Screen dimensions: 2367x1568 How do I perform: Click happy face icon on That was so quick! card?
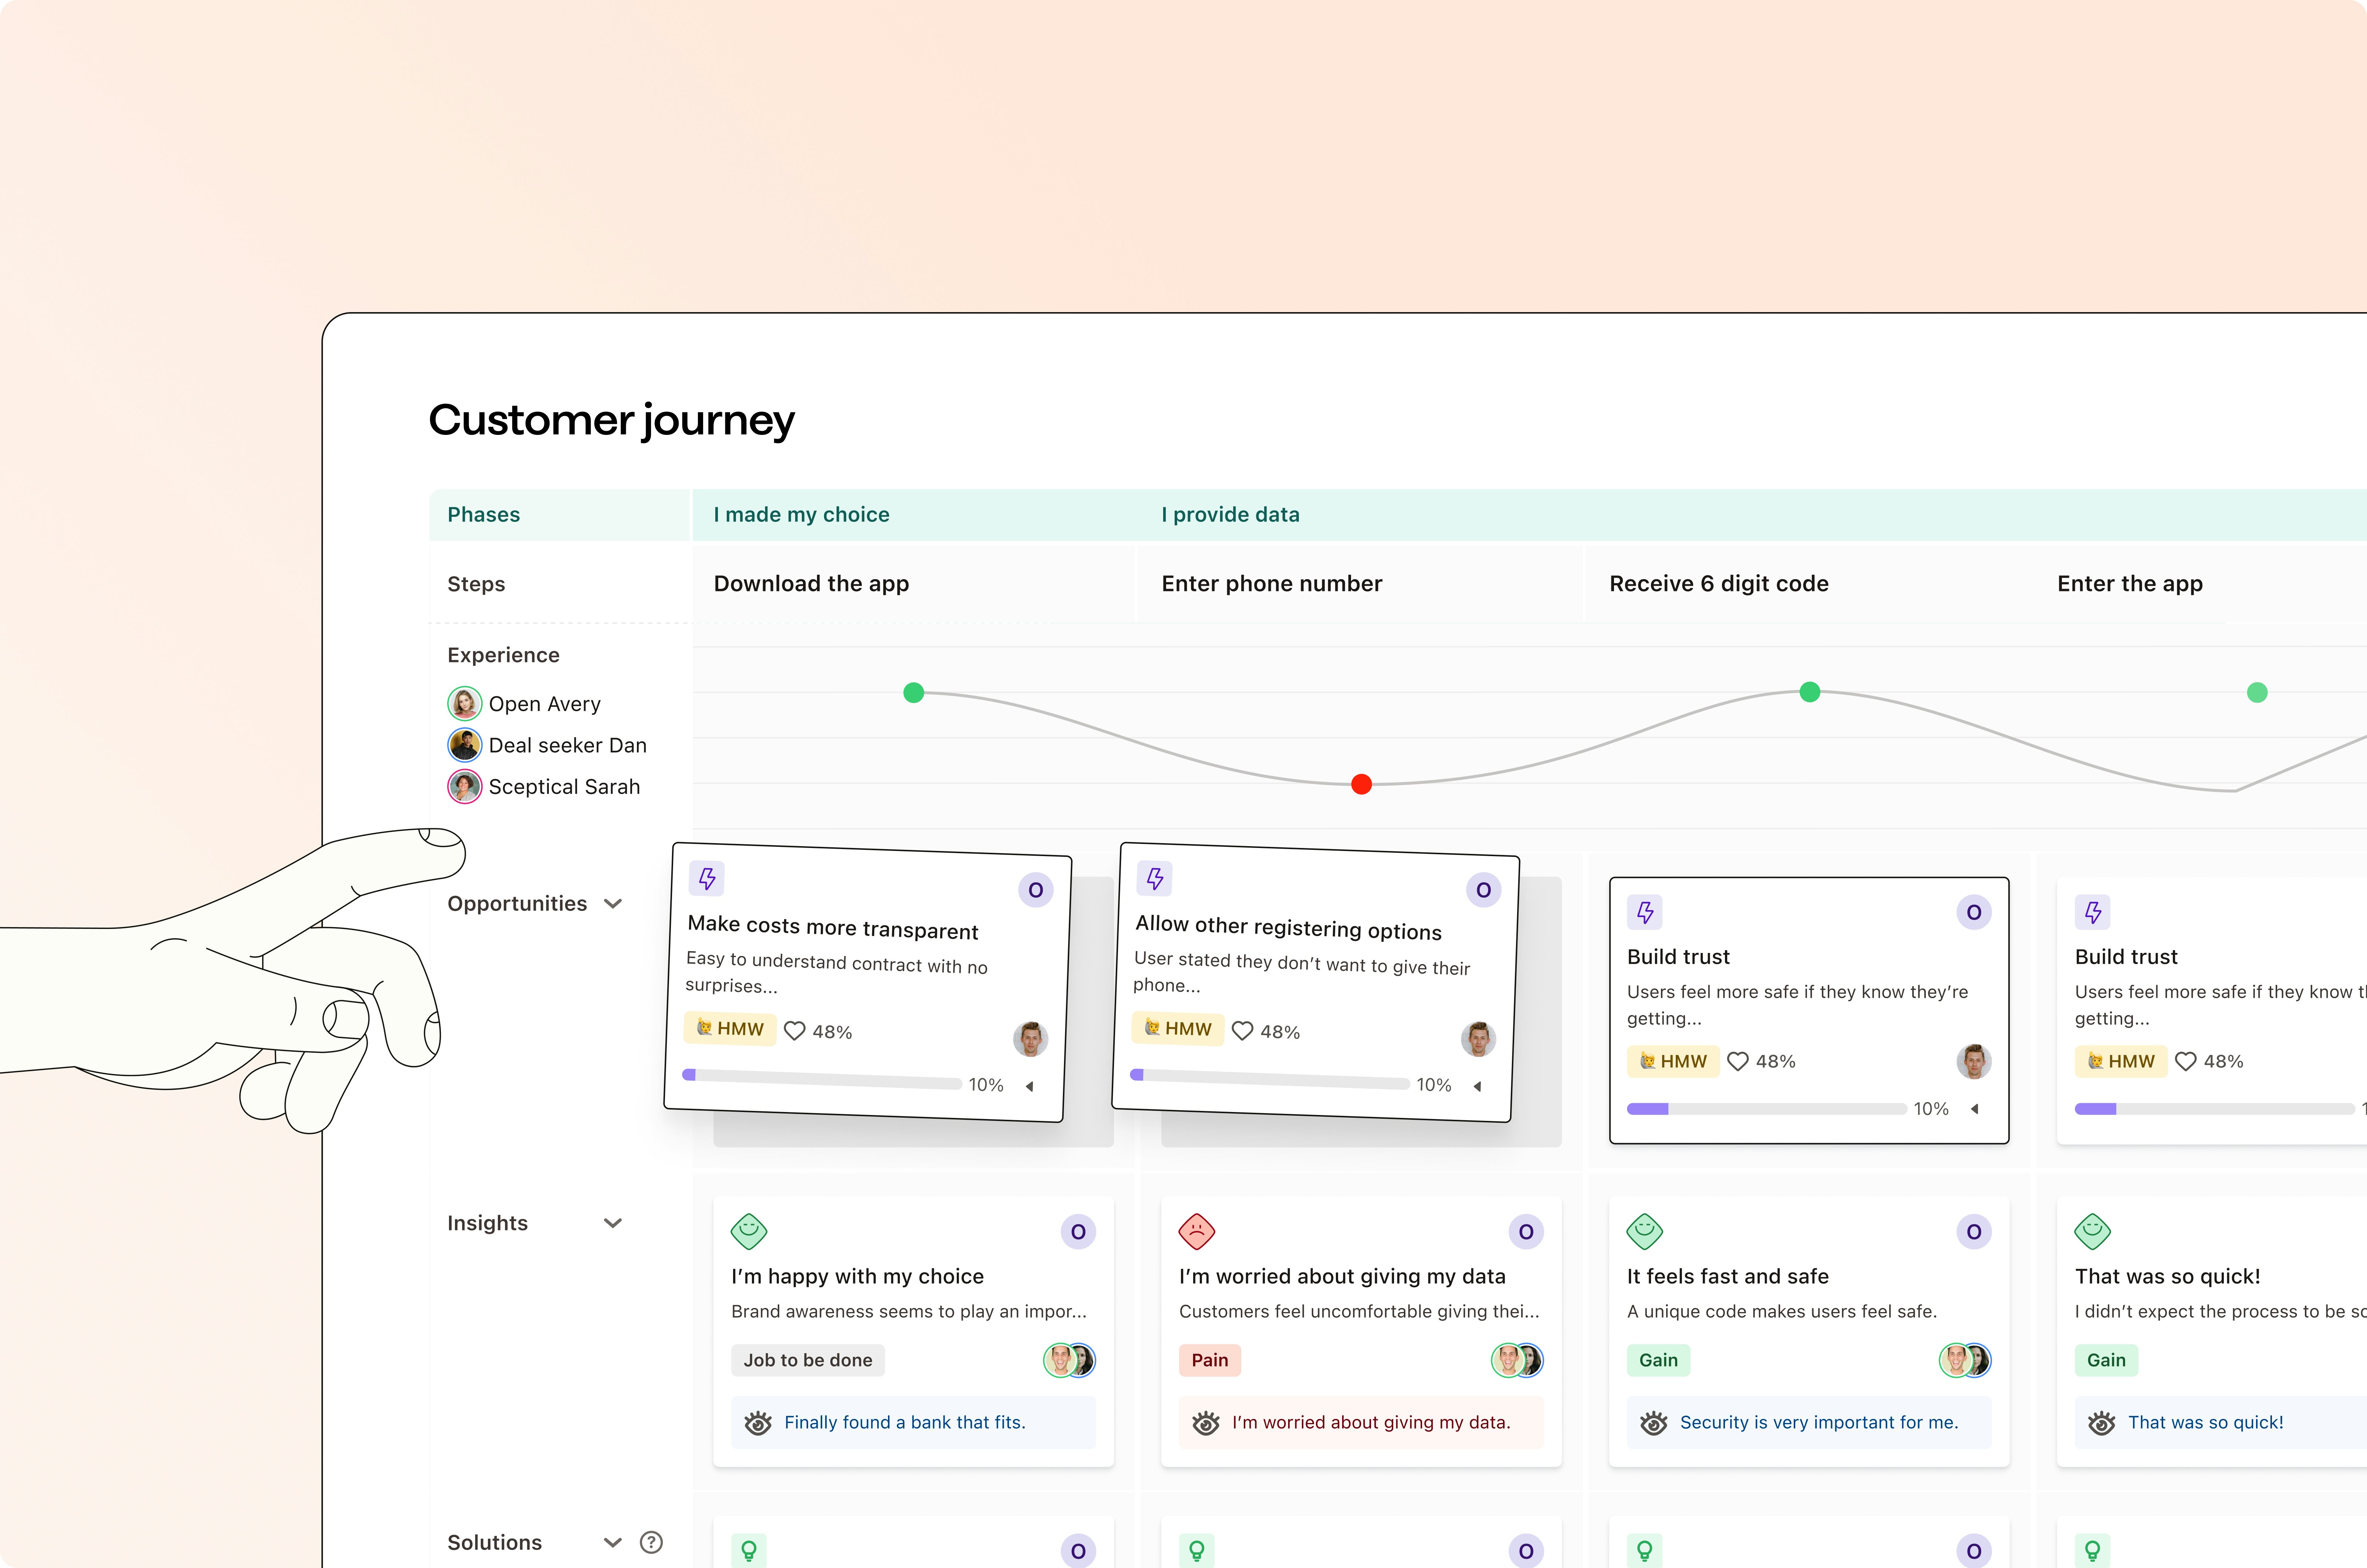pyautogui.click(x=2093, y=1231)
